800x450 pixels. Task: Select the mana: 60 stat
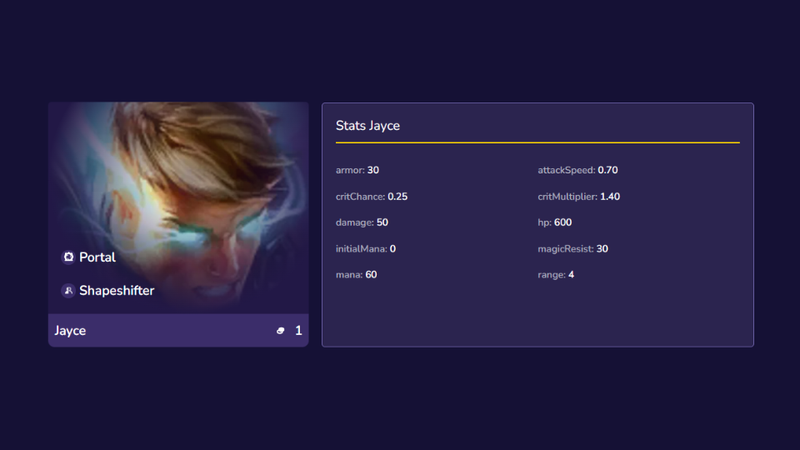[356, 274]
